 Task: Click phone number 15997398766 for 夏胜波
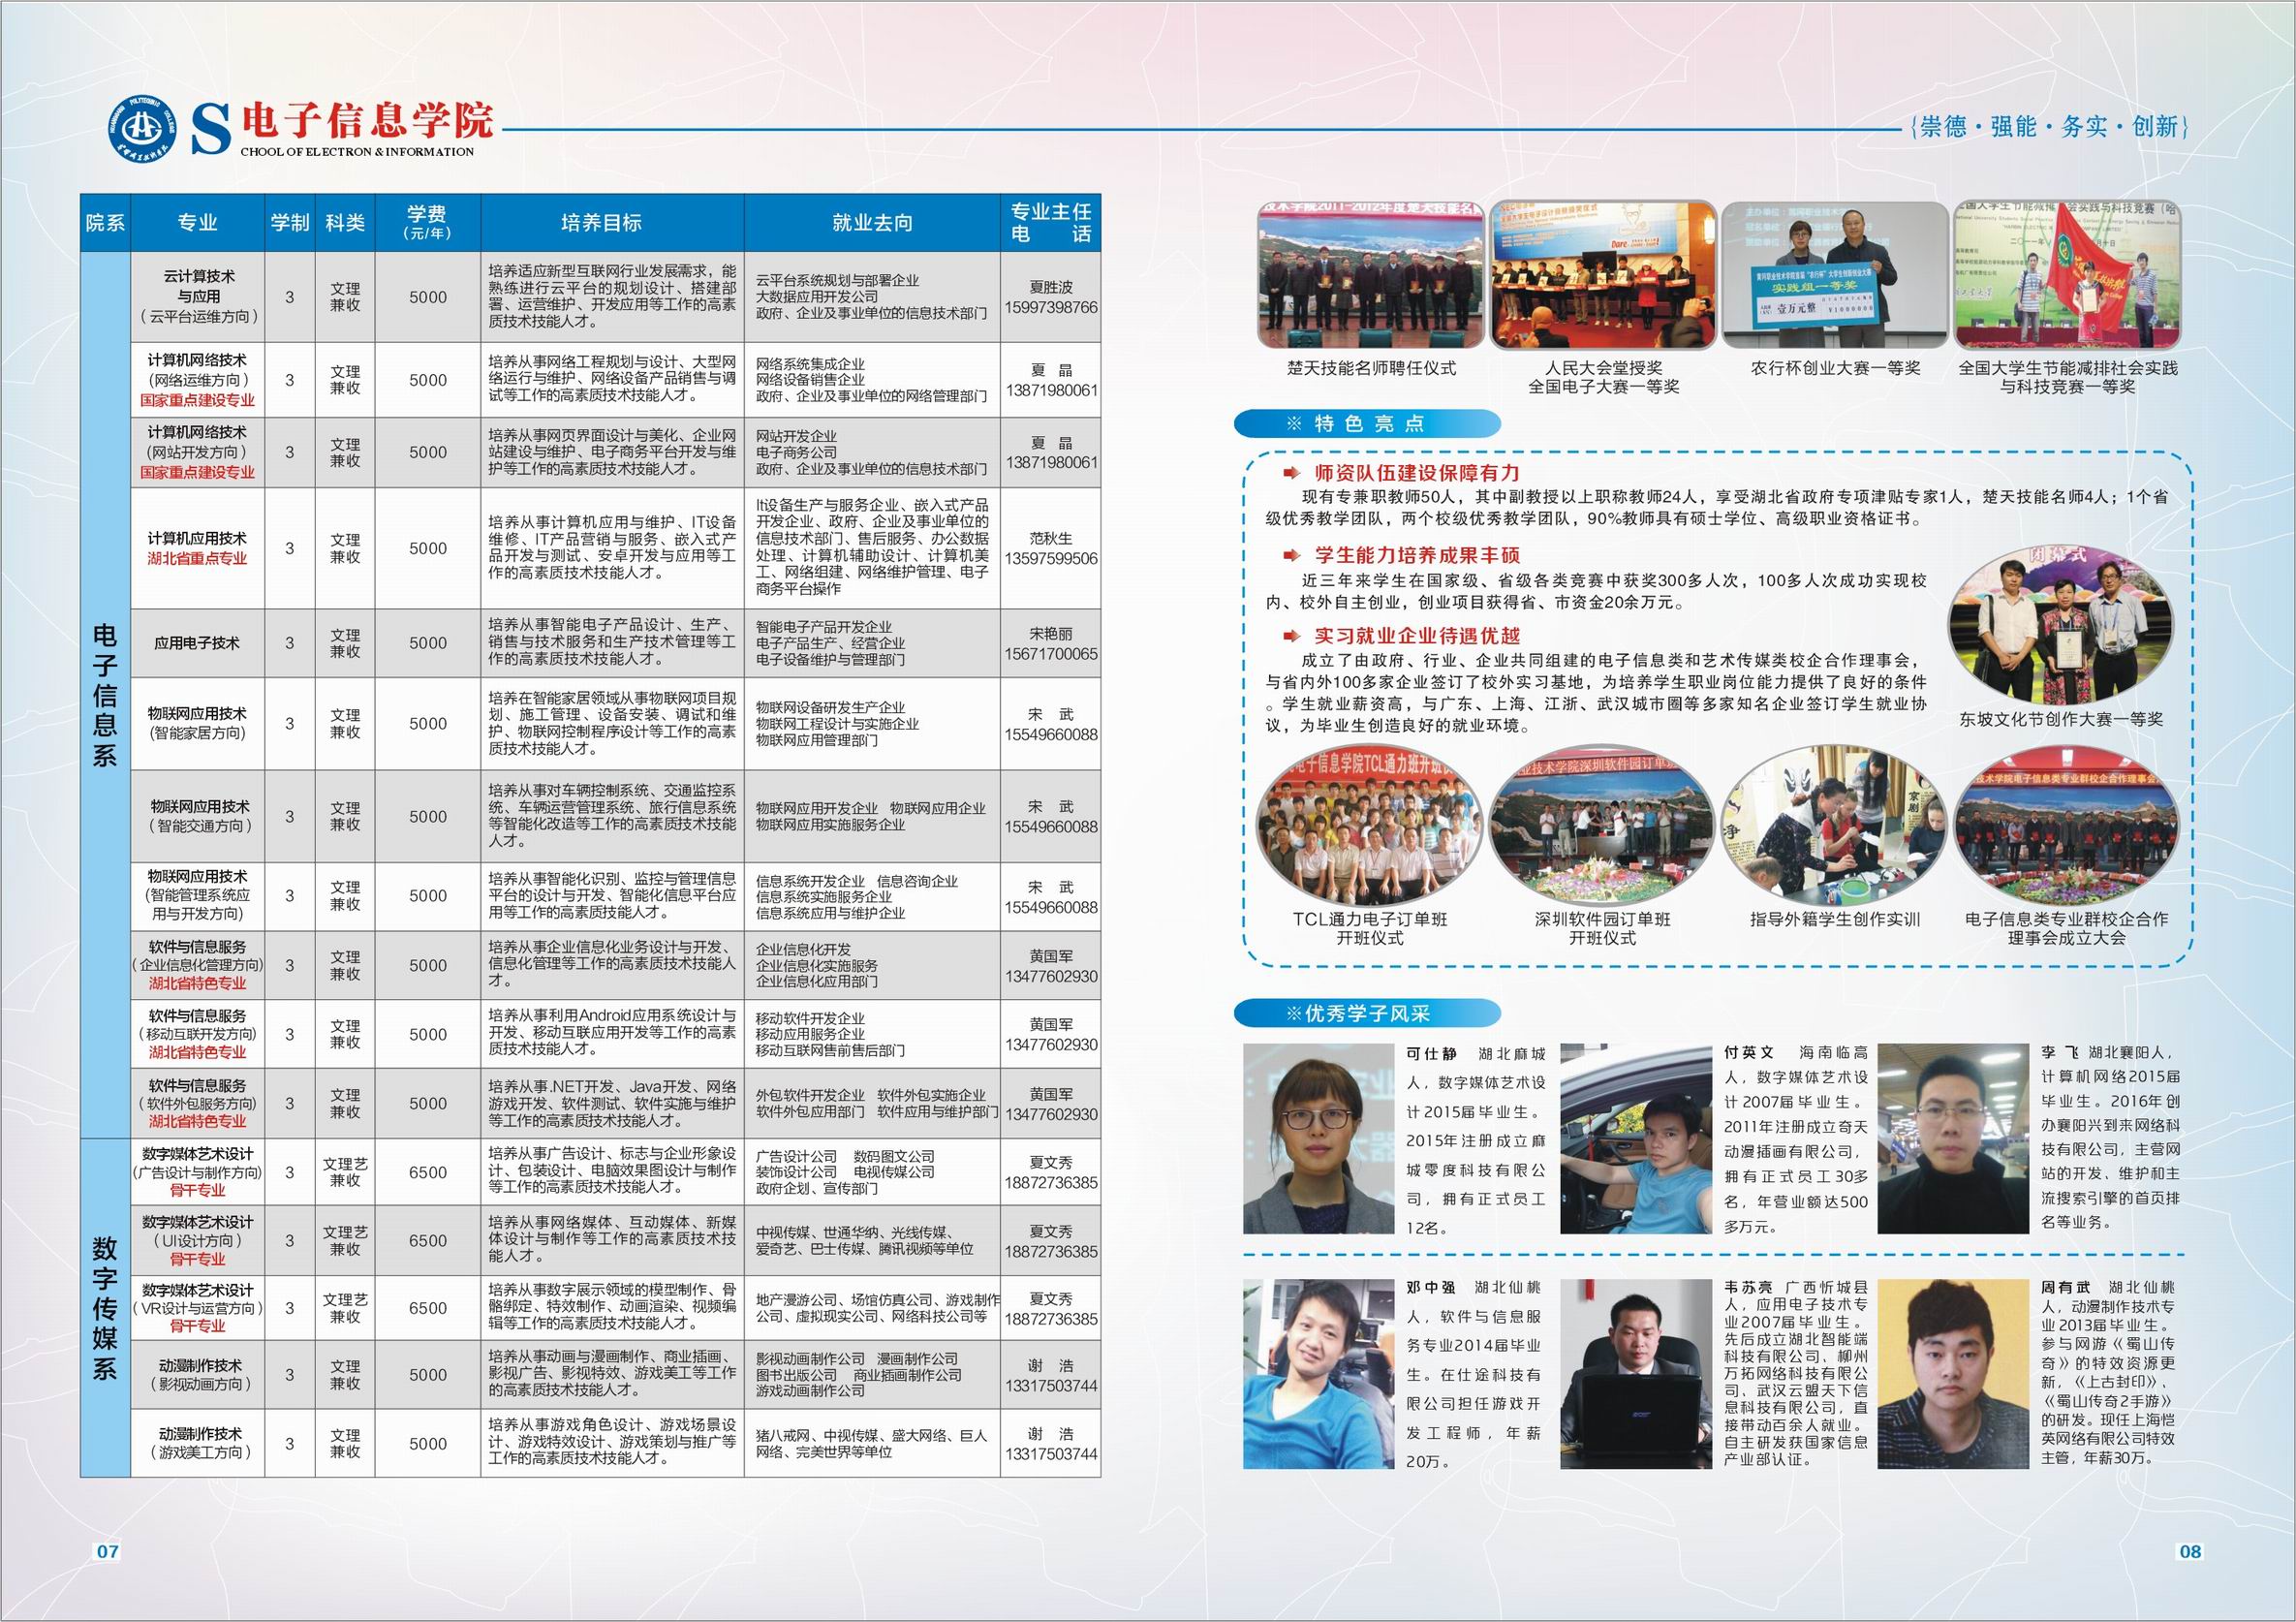tap(1051, 307)
